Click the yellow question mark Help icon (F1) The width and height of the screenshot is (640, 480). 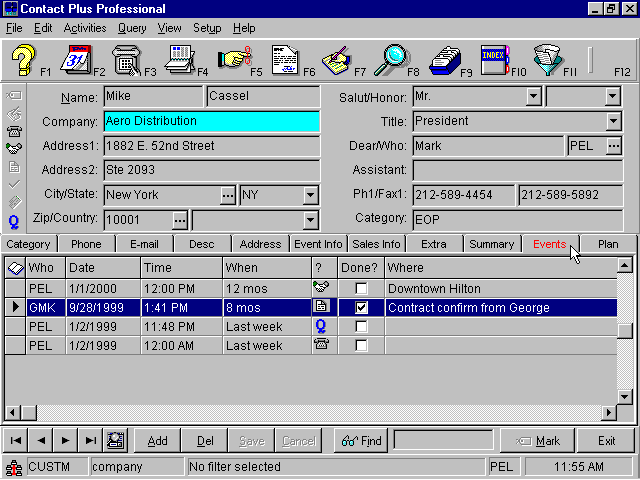coord(24,60)
